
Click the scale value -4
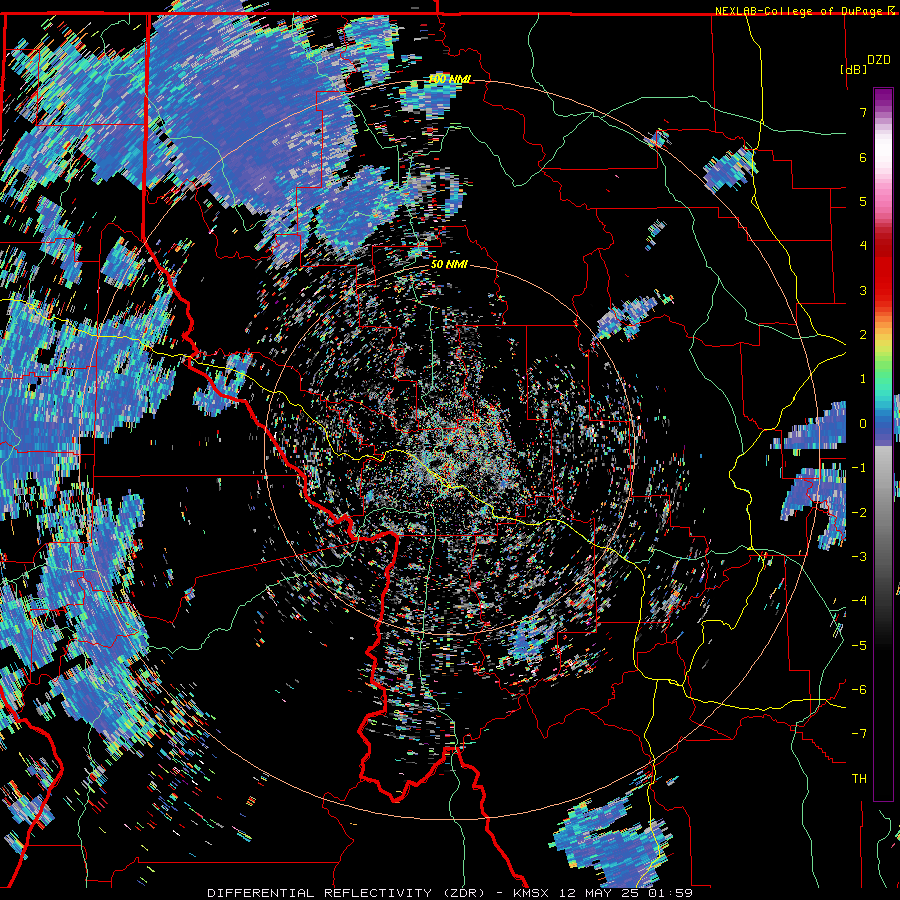tap(859, 600)
